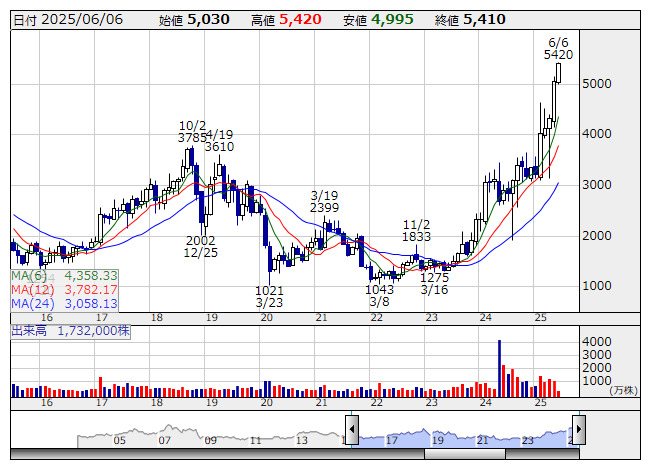Click year 19 in the overview navigator
Screen dimensions: 653x470
pos(437,440)
